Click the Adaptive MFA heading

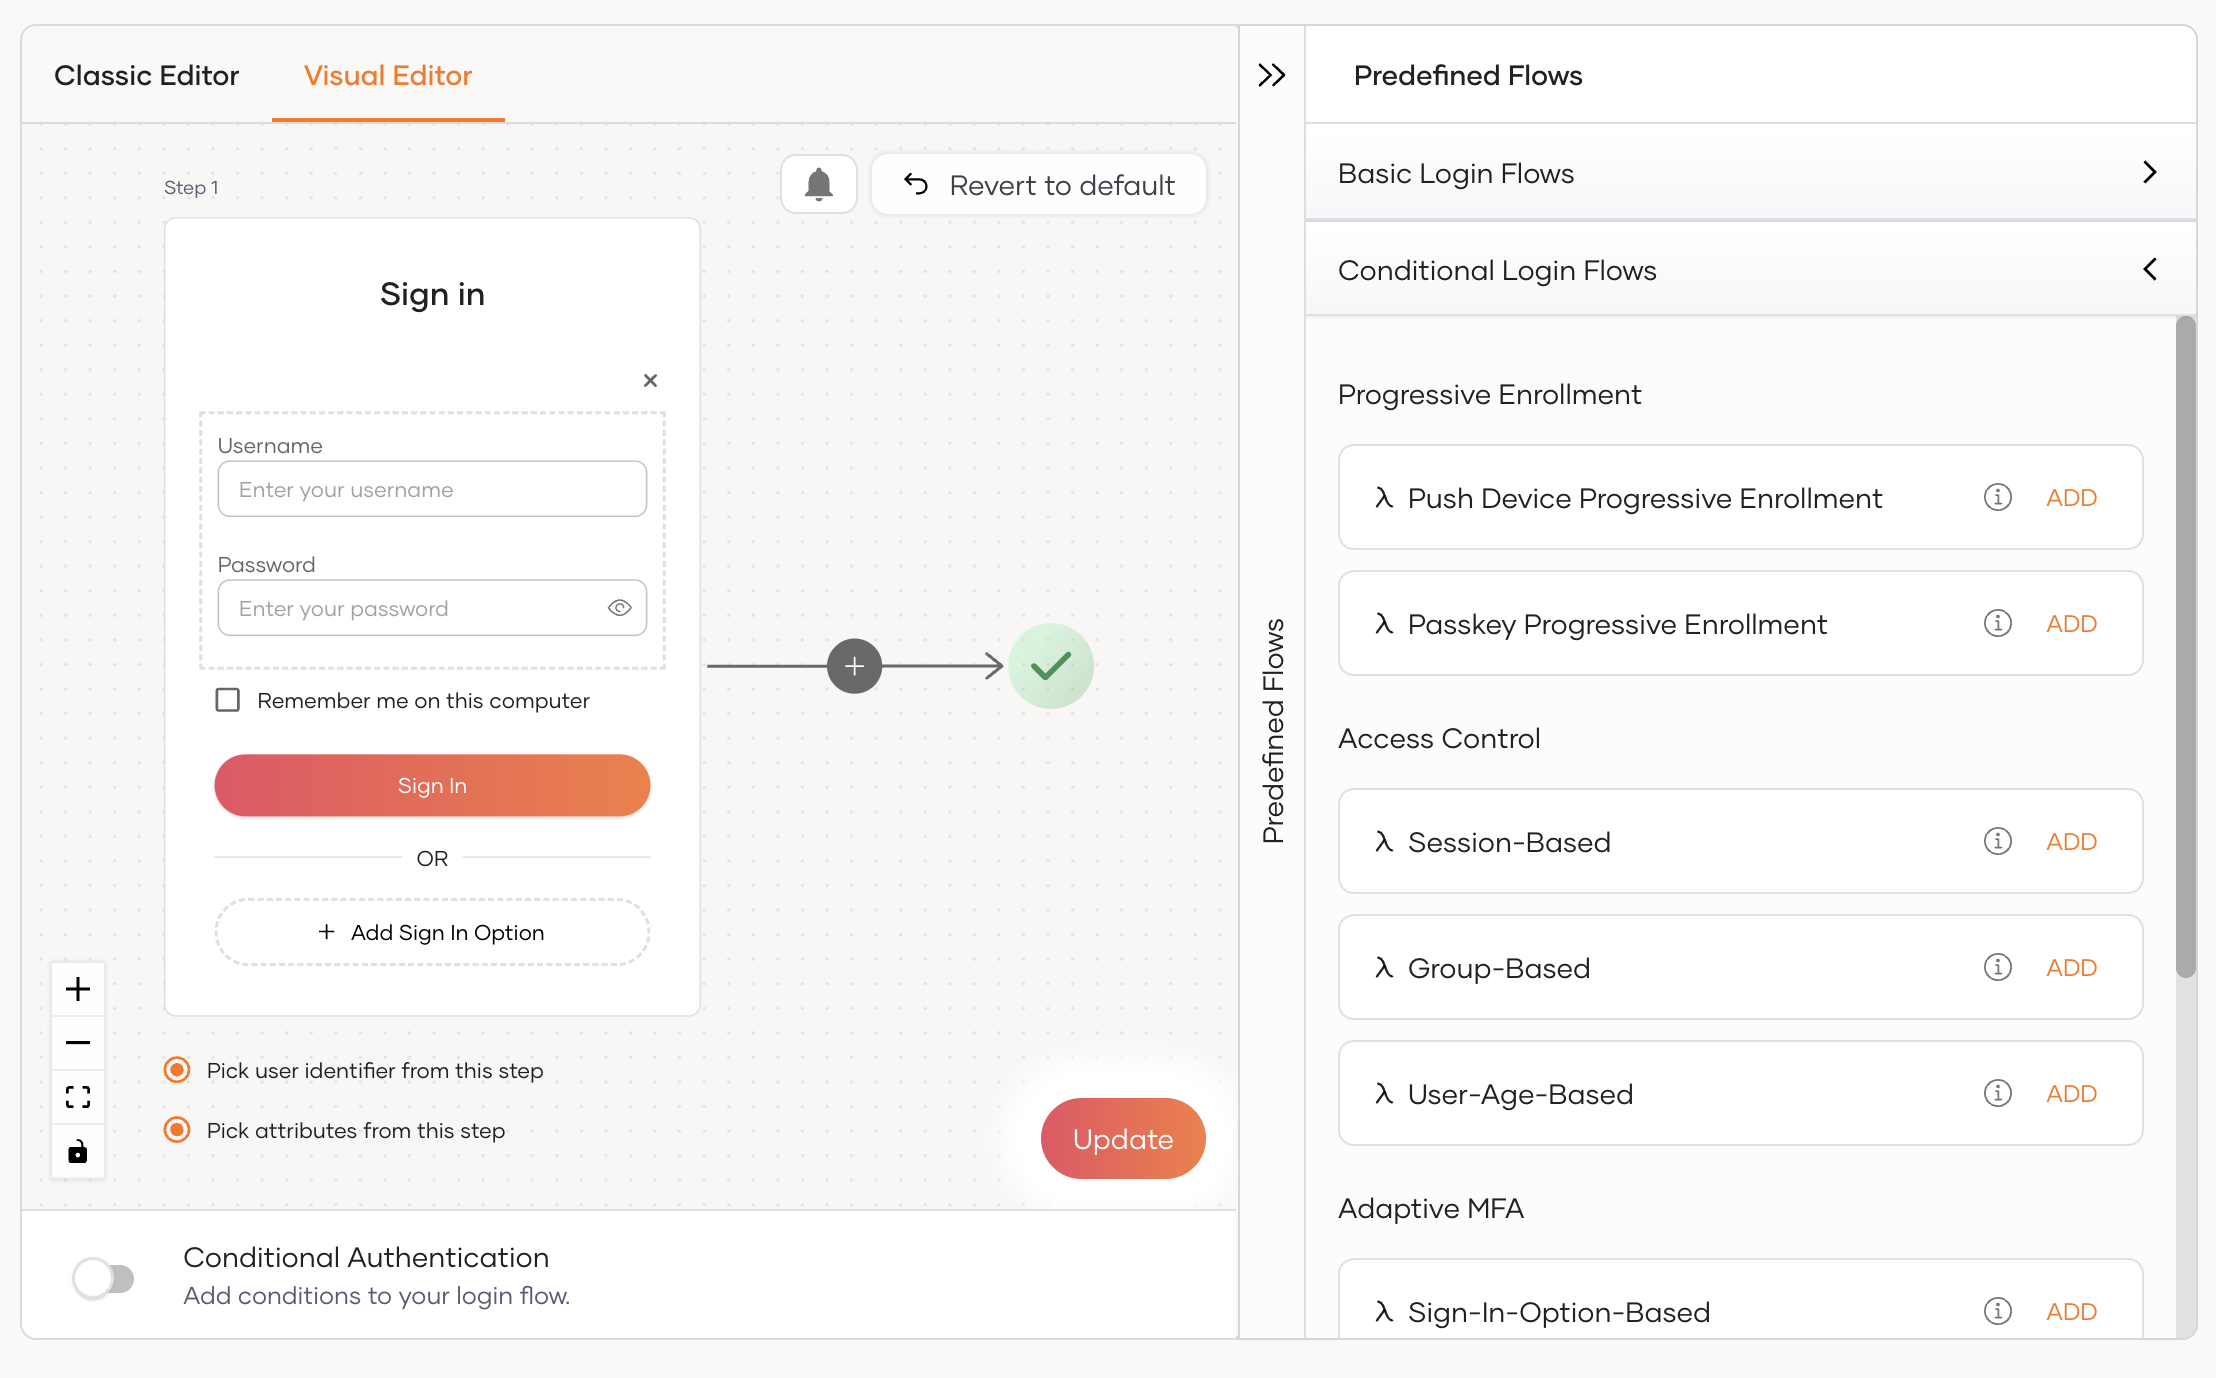point(1431,1208)
